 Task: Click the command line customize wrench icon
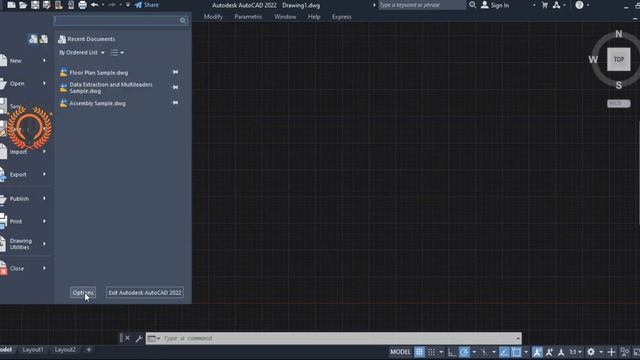(x=139, y=338)
